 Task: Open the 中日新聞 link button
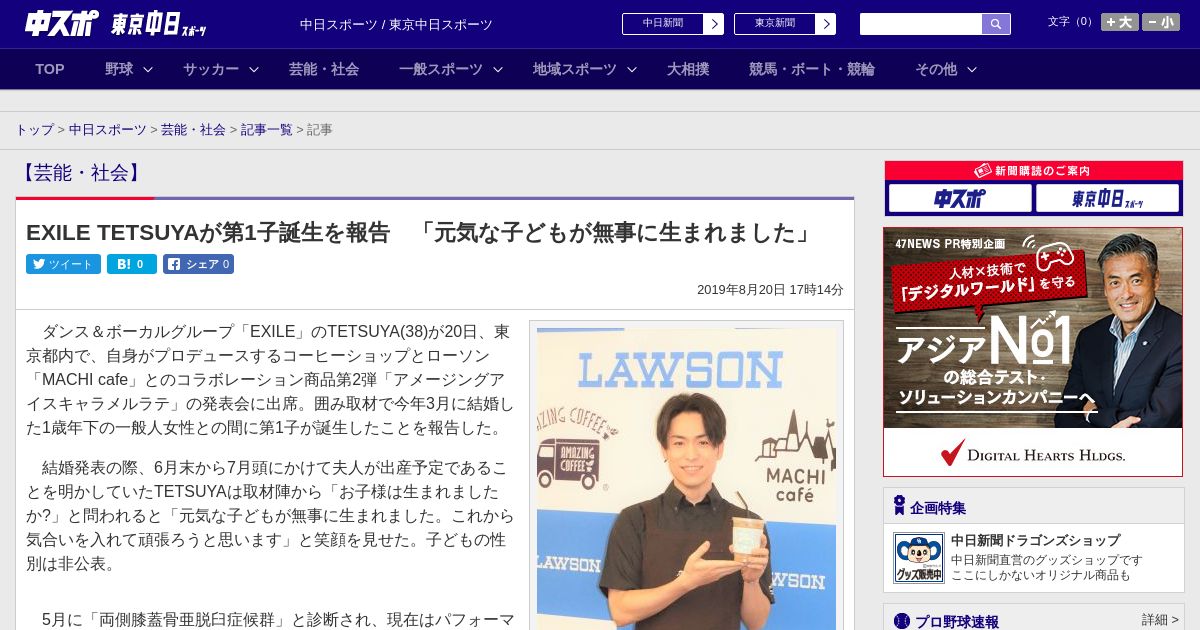[673, 24]
